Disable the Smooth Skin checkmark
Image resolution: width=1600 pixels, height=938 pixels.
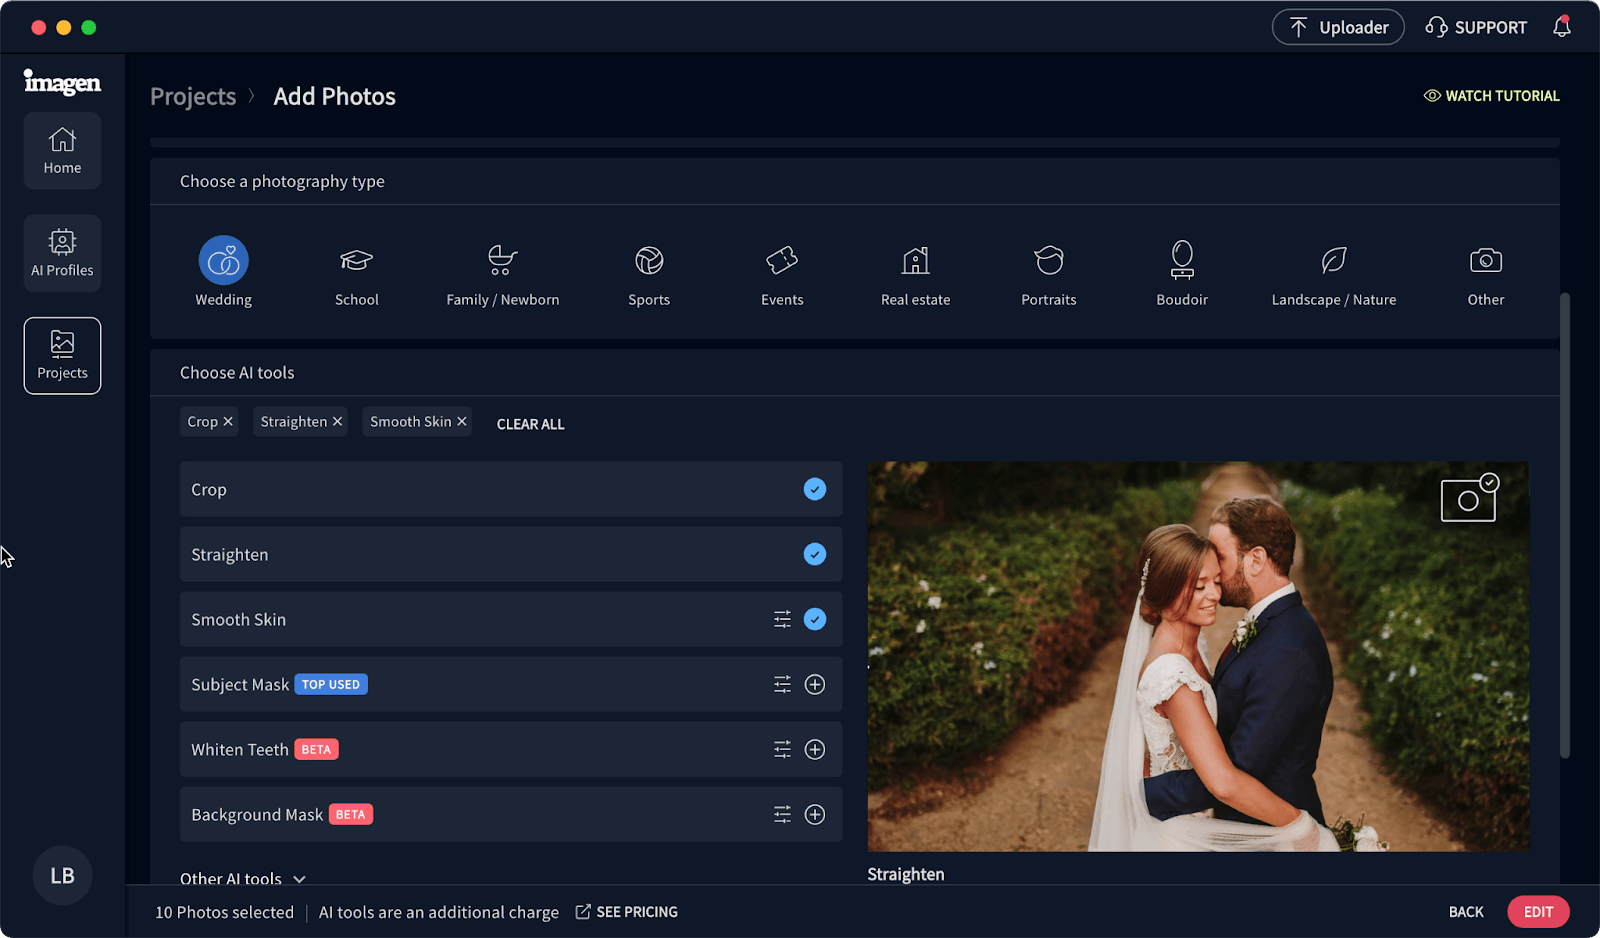pyautogui.click(x=815, y=620)
